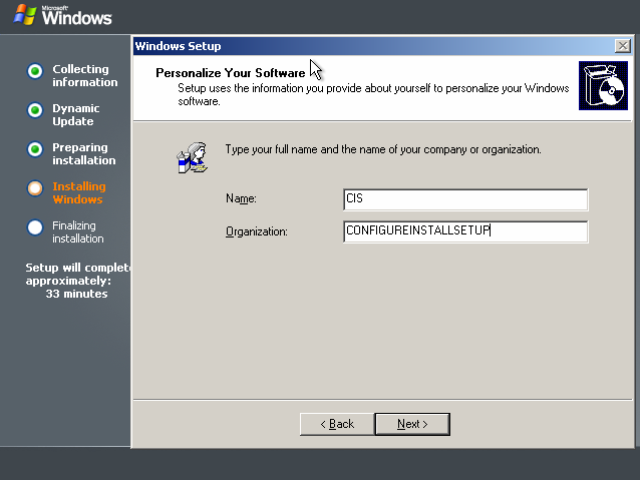Click the Organization field label

256,231
